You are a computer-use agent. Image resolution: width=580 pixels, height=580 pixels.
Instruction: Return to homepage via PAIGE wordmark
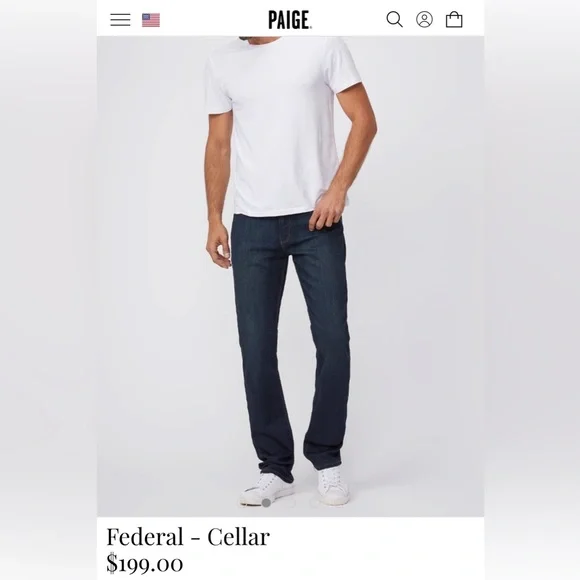click(x=290, y=20)
